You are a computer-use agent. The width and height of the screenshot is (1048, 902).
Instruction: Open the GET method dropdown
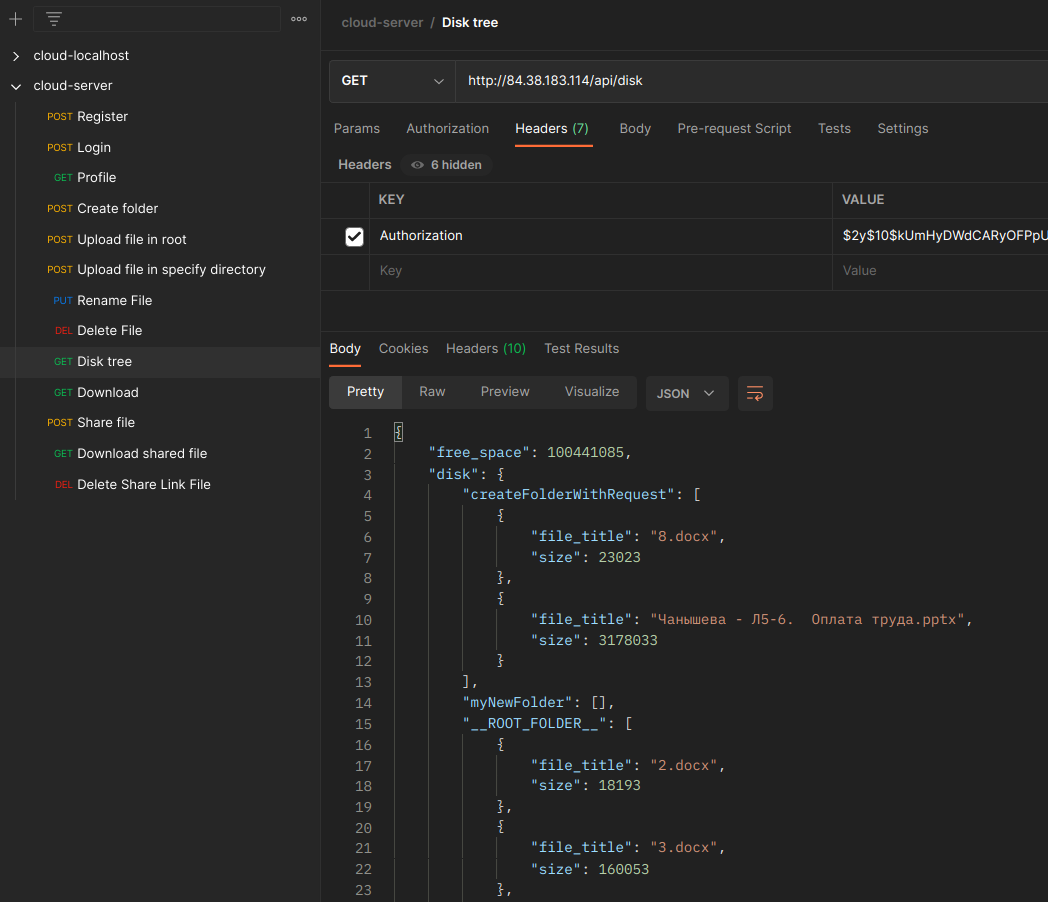(x=392, y=81)
